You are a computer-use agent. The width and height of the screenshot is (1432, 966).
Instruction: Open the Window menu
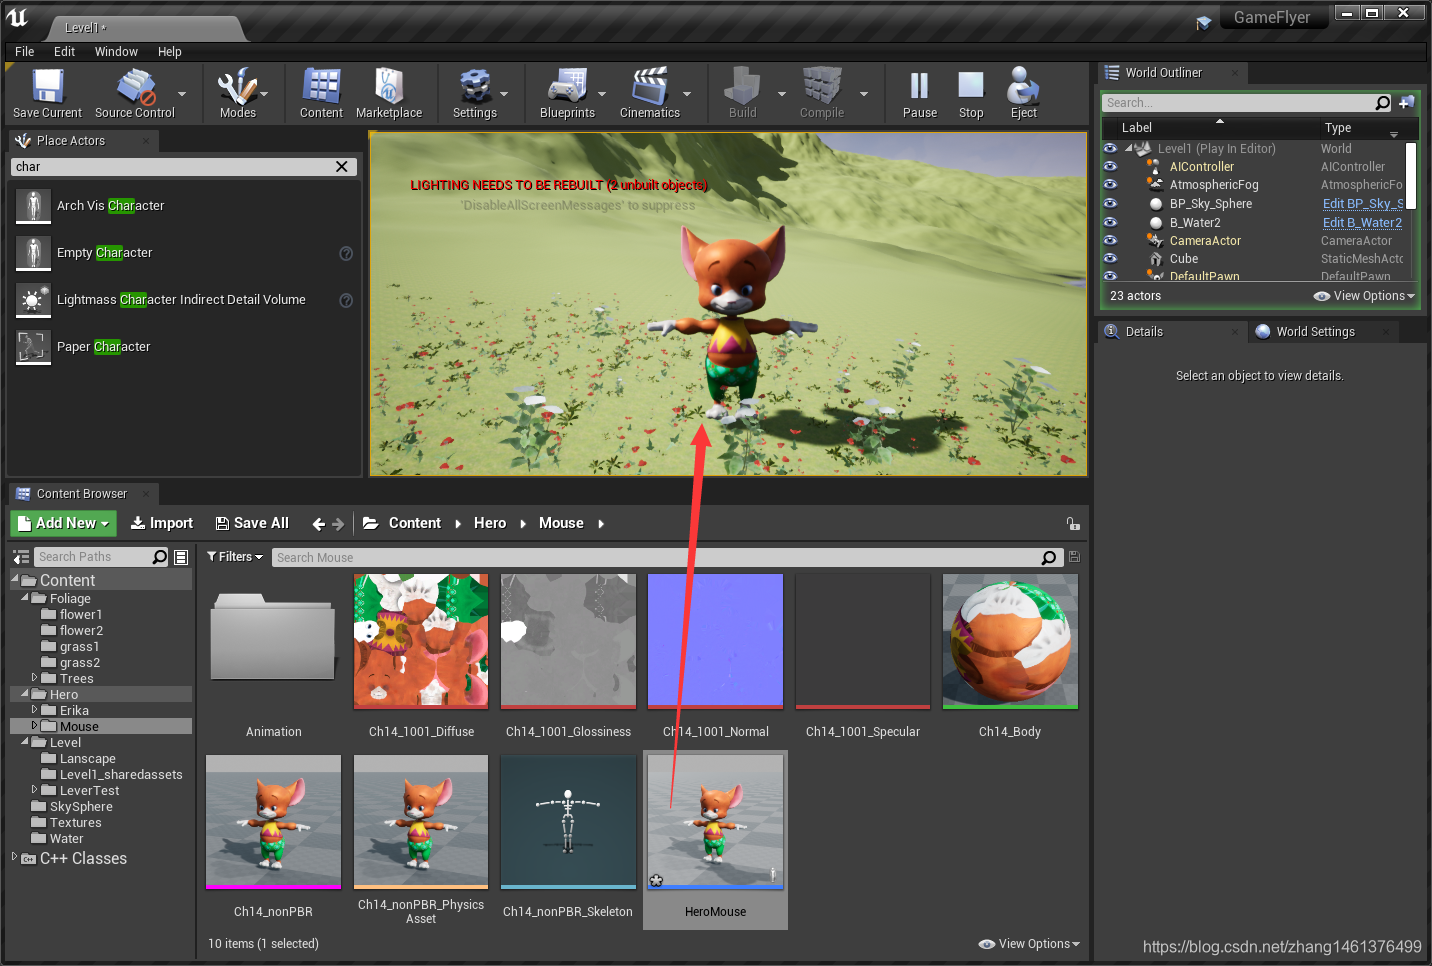coord(117,52)
